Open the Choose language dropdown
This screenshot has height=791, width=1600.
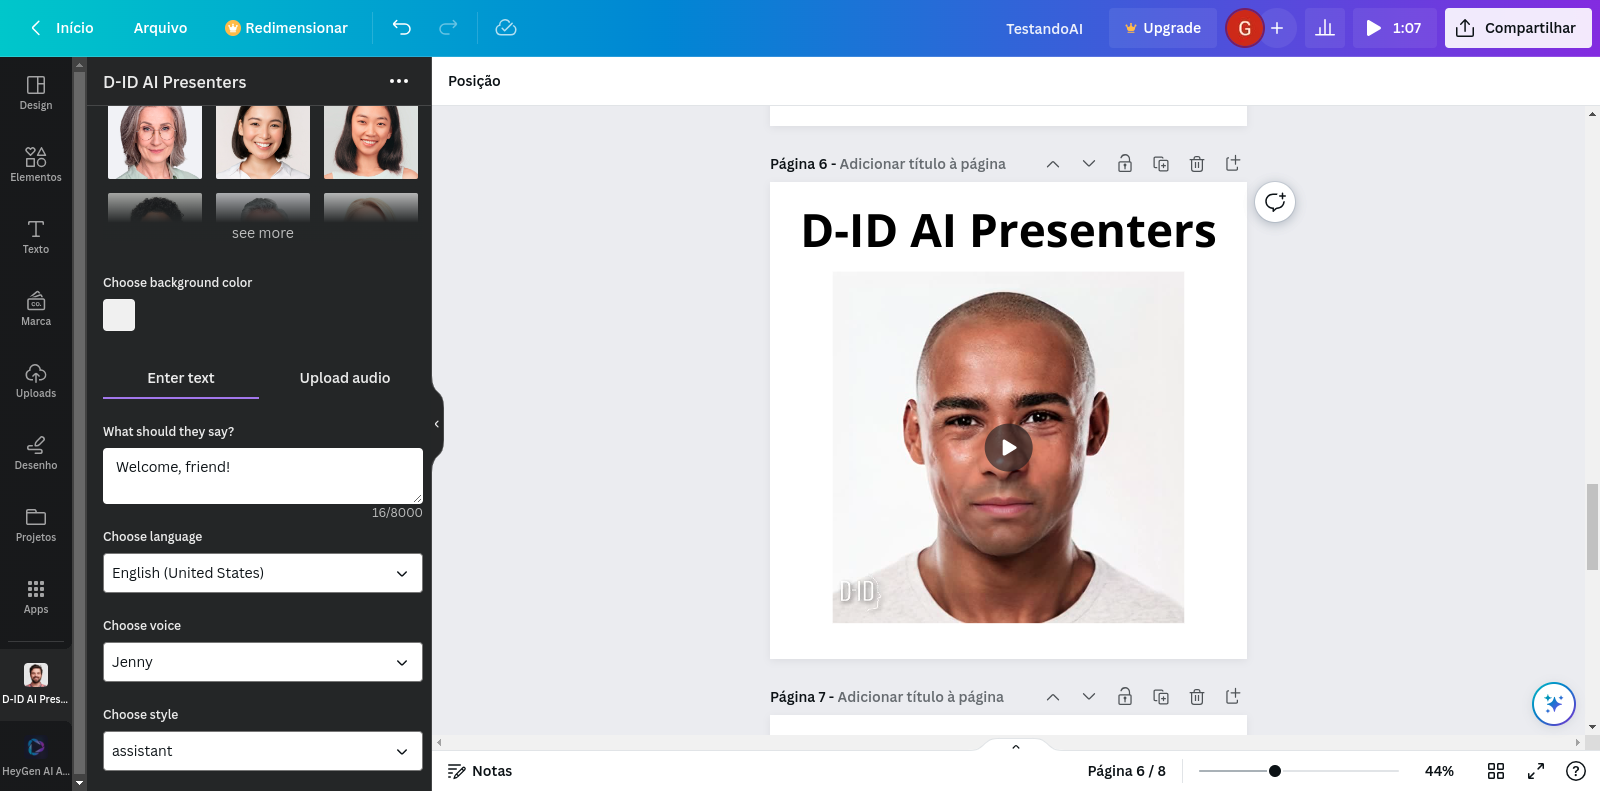(x=263, y=573)
